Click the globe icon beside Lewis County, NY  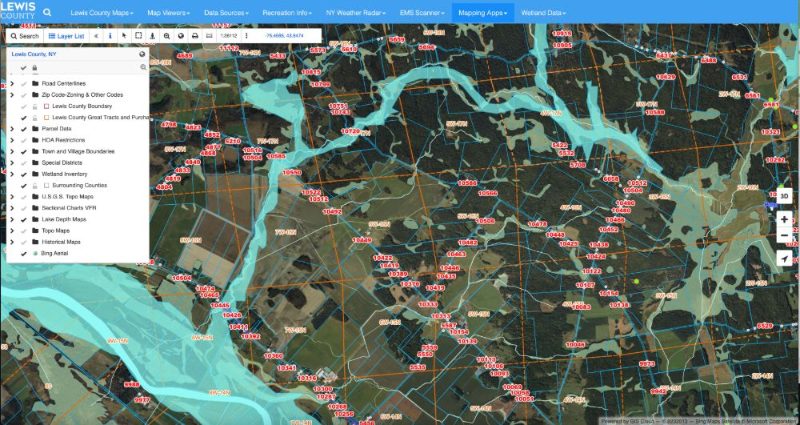(x=142, y=54)
